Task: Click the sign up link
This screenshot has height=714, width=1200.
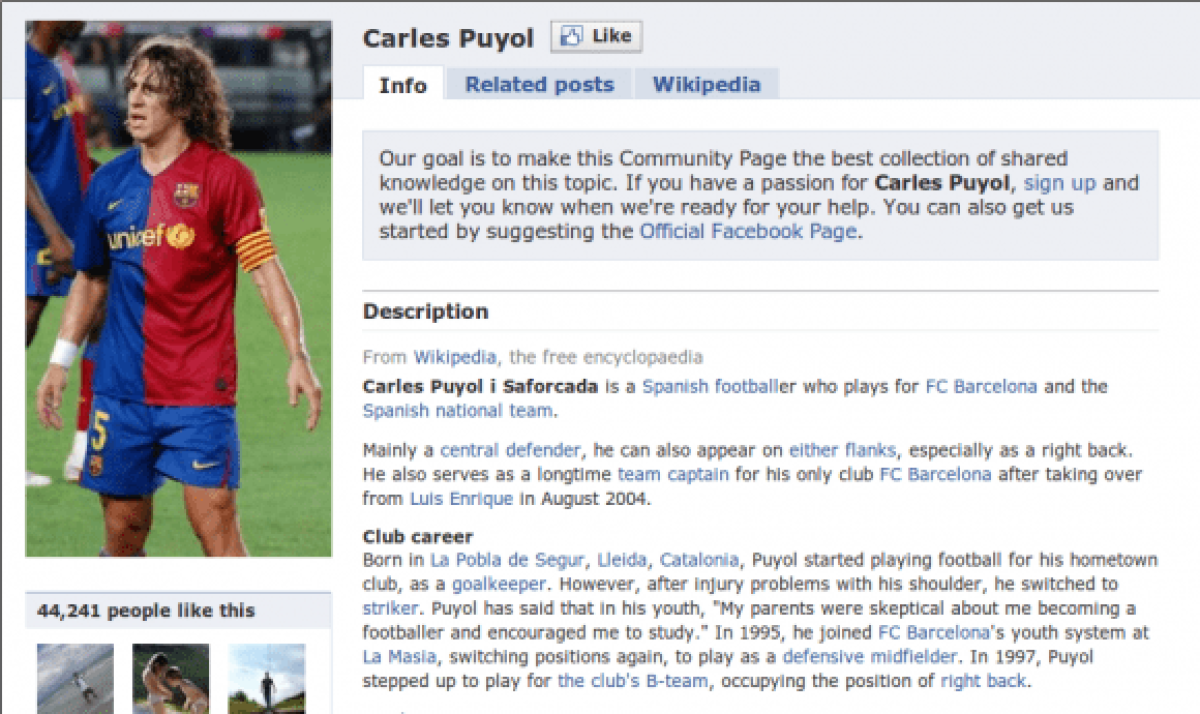Action: pos(1060,183)
